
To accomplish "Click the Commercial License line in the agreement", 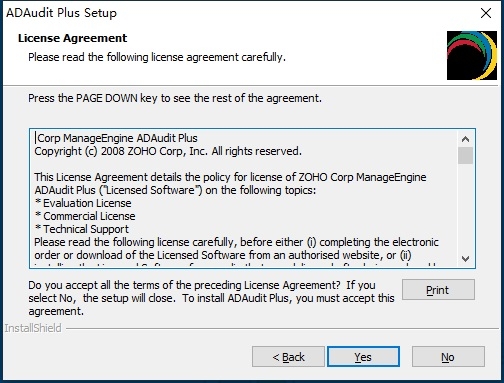I will (x=85, y=216).
